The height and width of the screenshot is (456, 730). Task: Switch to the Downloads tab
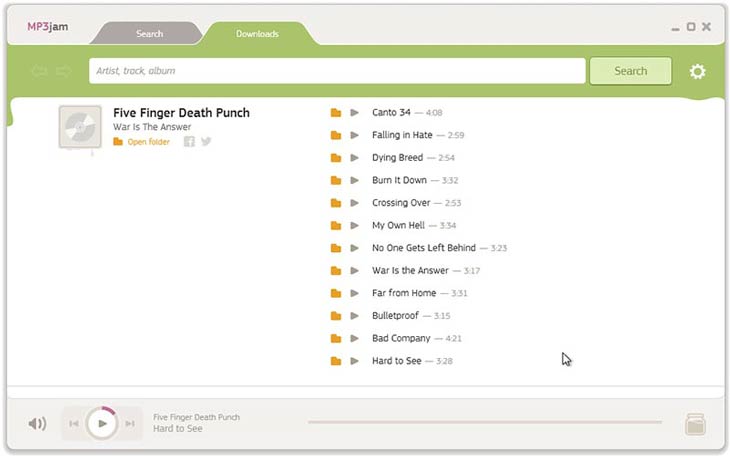click(x=257, y=34)
